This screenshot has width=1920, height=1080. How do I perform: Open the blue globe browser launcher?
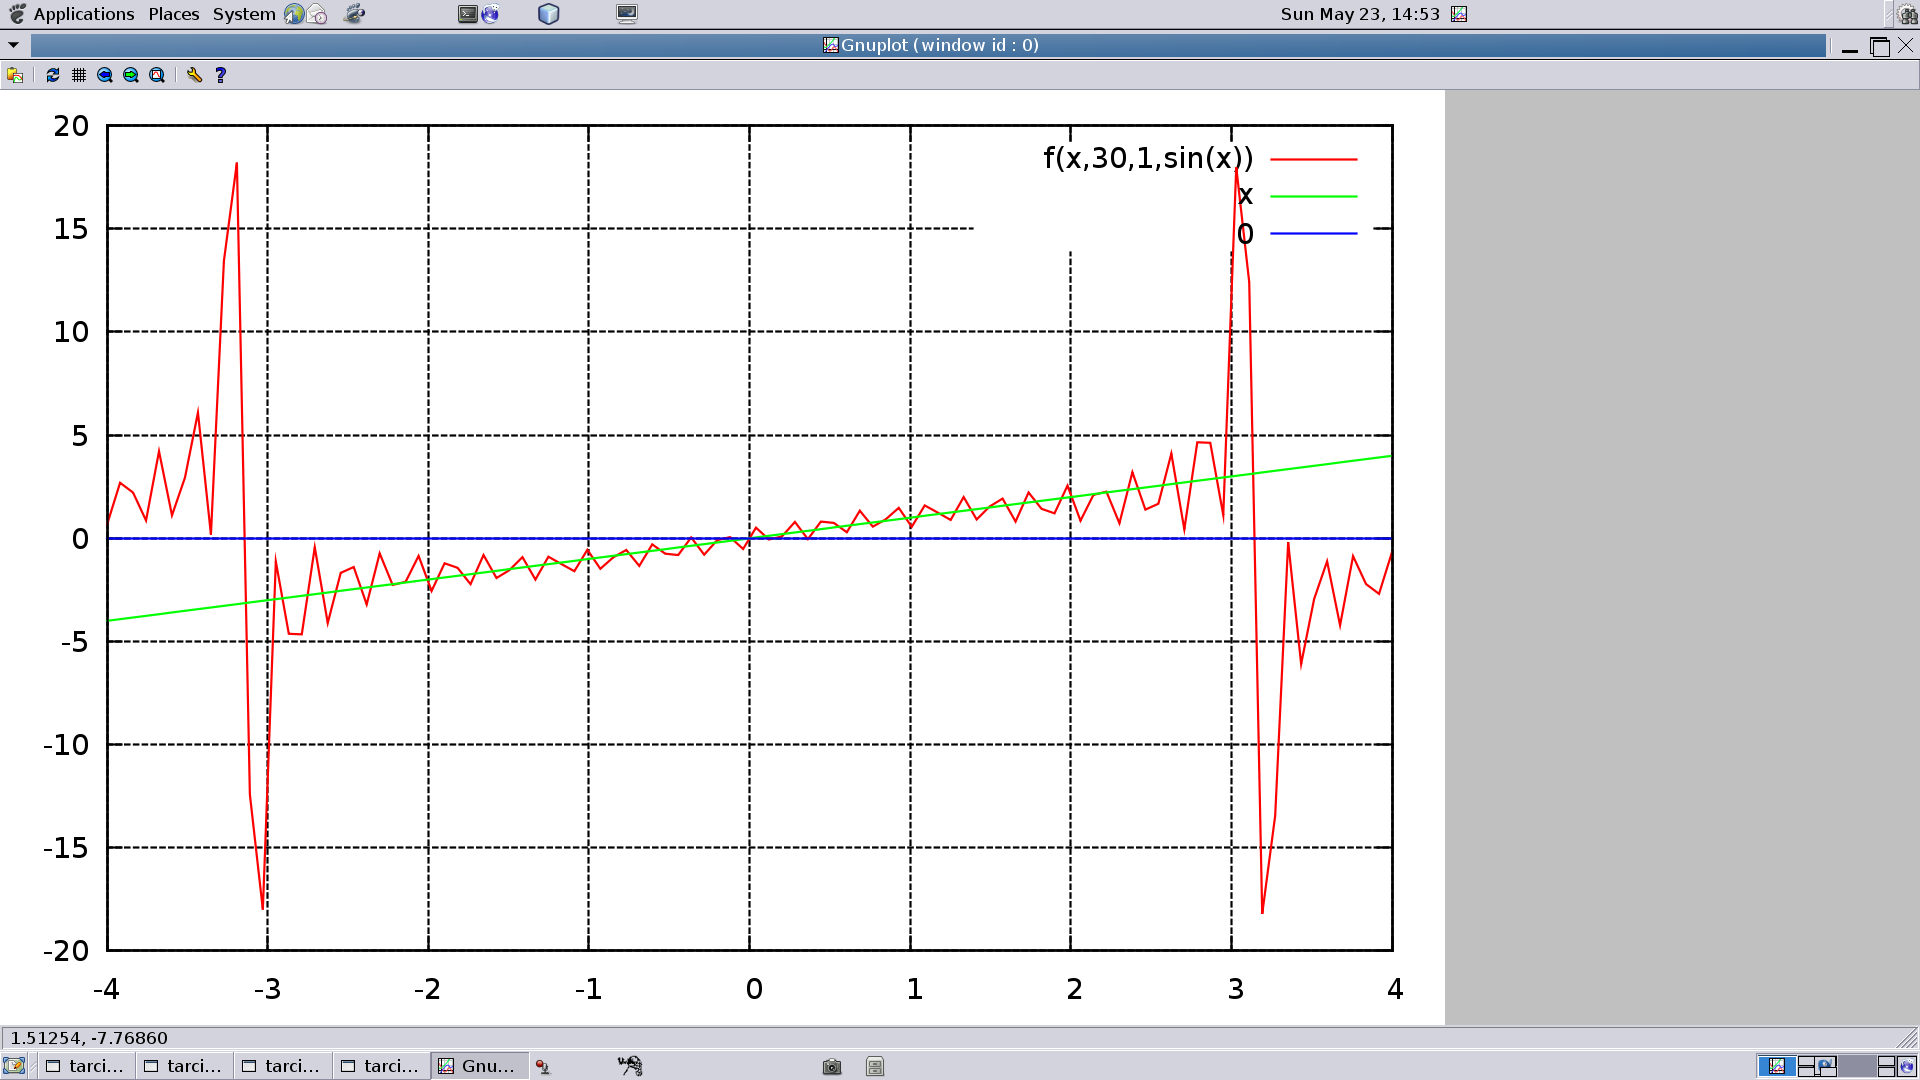(490, 14)
